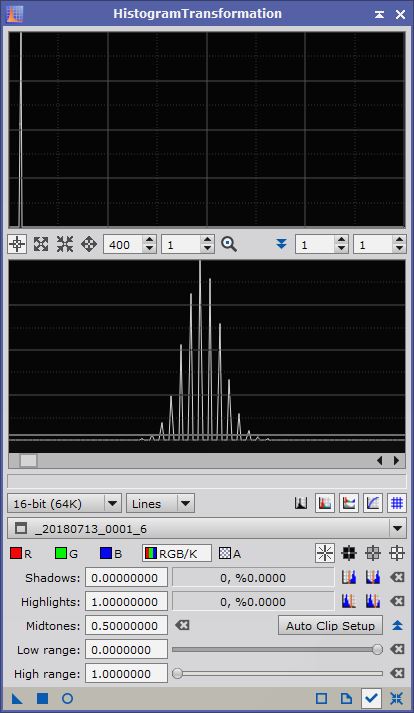414x713 pixels.
Task: Toggle the MTF curve display icon
Action: point(373,503)
